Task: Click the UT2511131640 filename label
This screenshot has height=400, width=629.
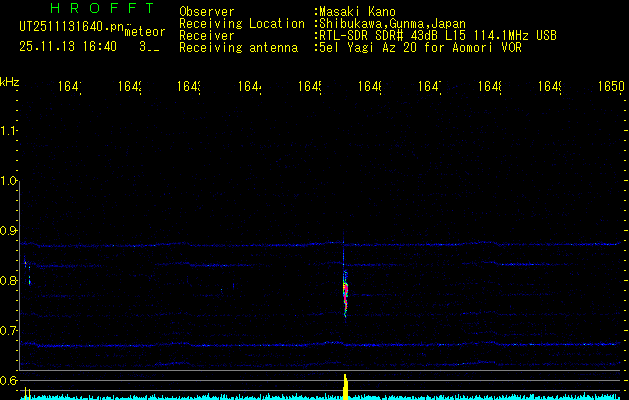Action: point(71,28)
